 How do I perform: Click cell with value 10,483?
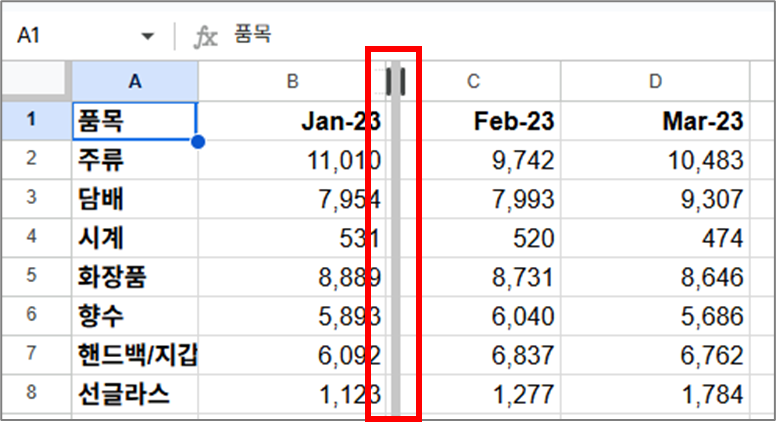pyautogui.click(x=655, y=159)
